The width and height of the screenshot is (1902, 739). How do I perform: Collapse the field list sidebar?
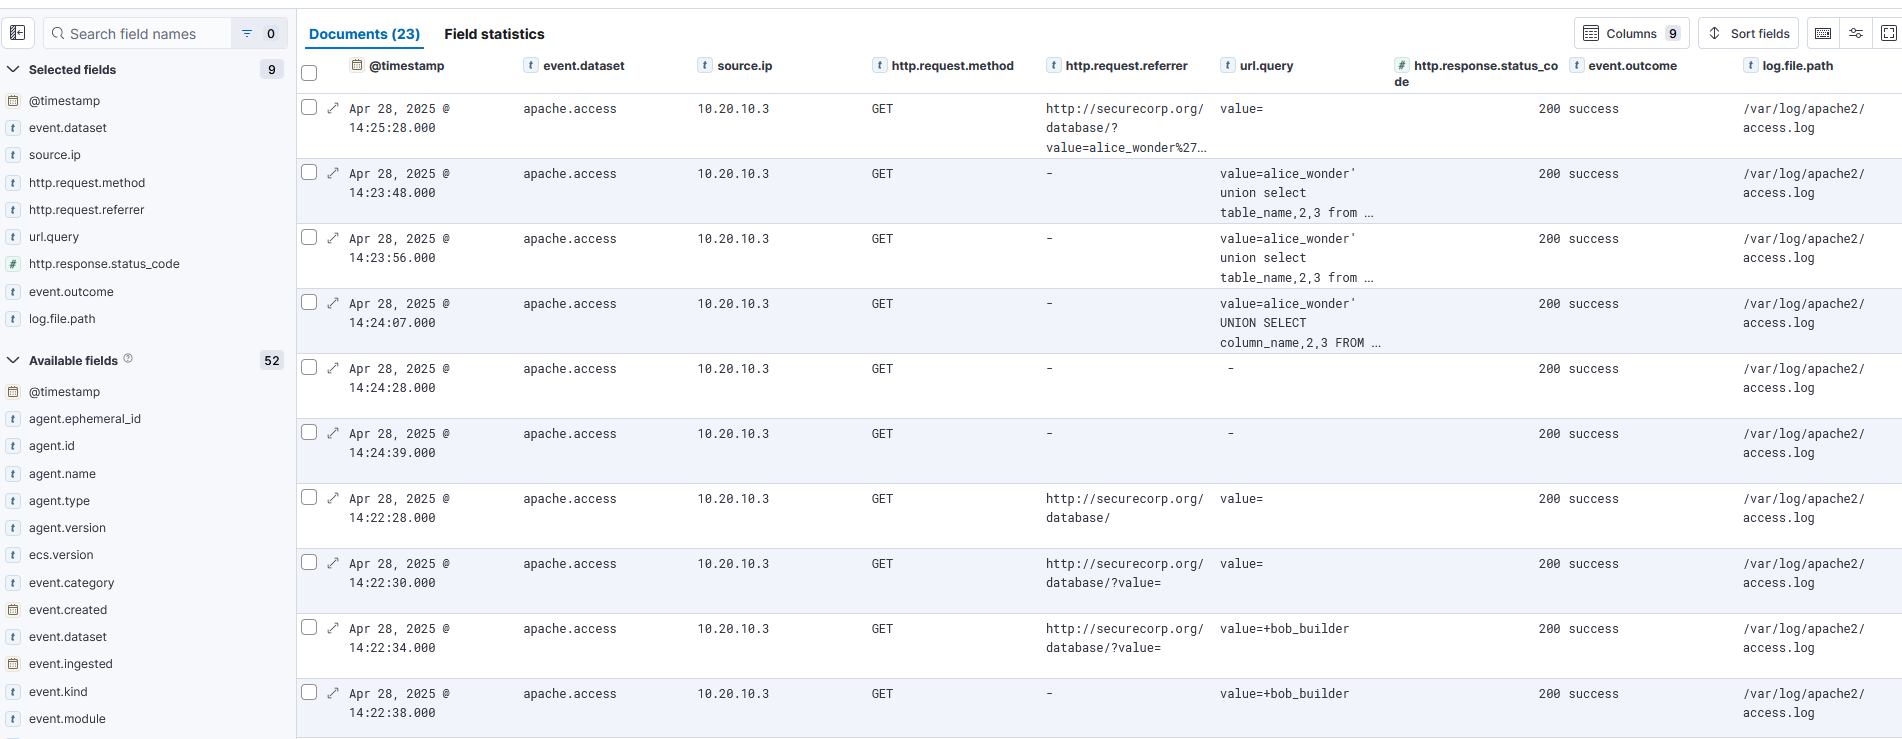18,33
